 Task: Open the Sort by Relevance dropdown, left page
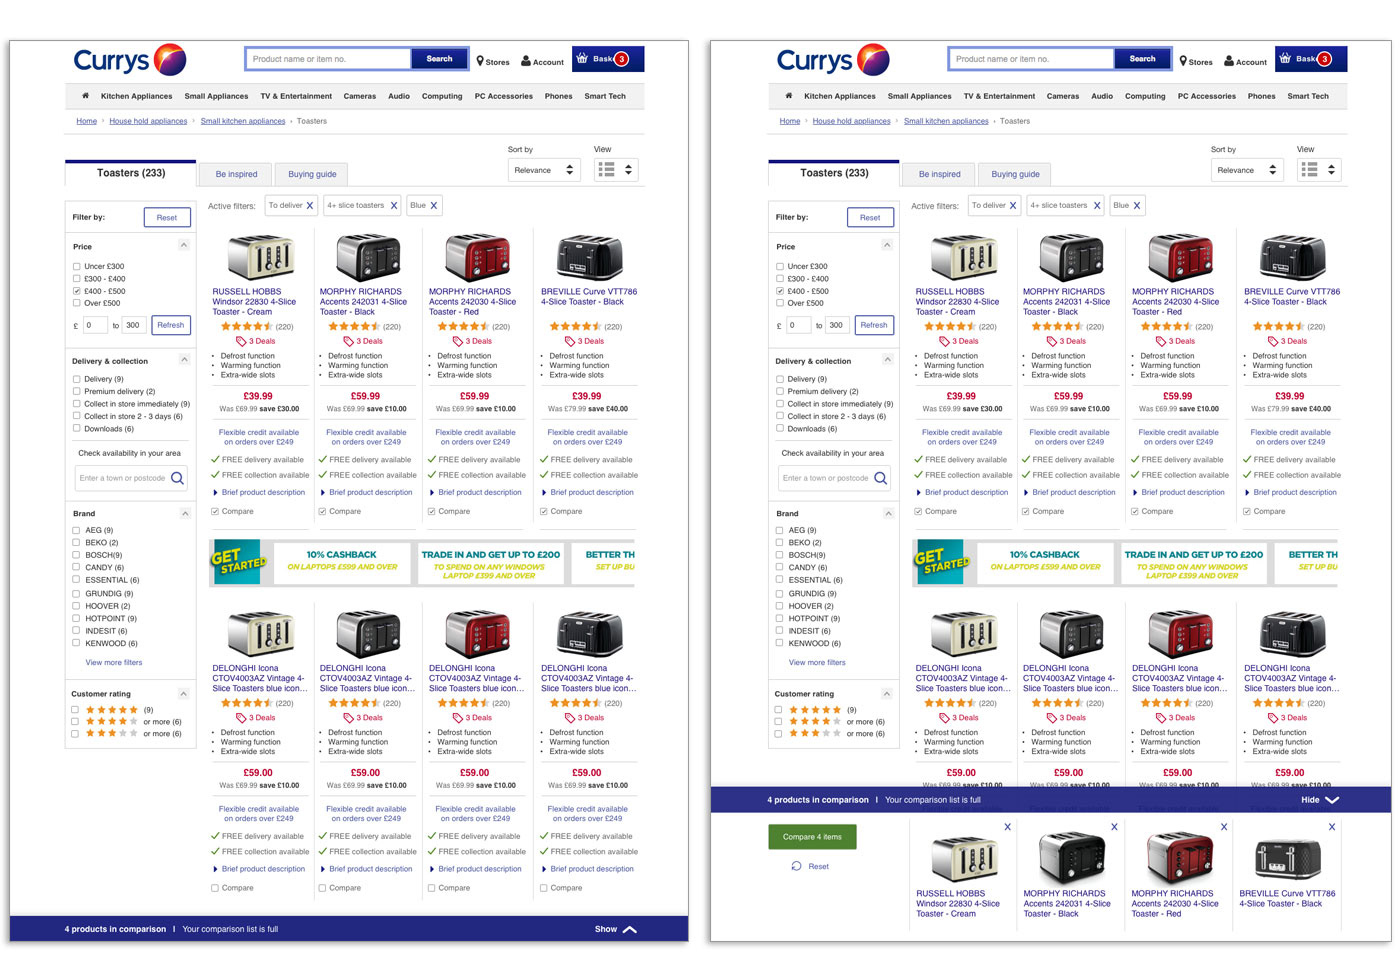click(x=545, y=170)
